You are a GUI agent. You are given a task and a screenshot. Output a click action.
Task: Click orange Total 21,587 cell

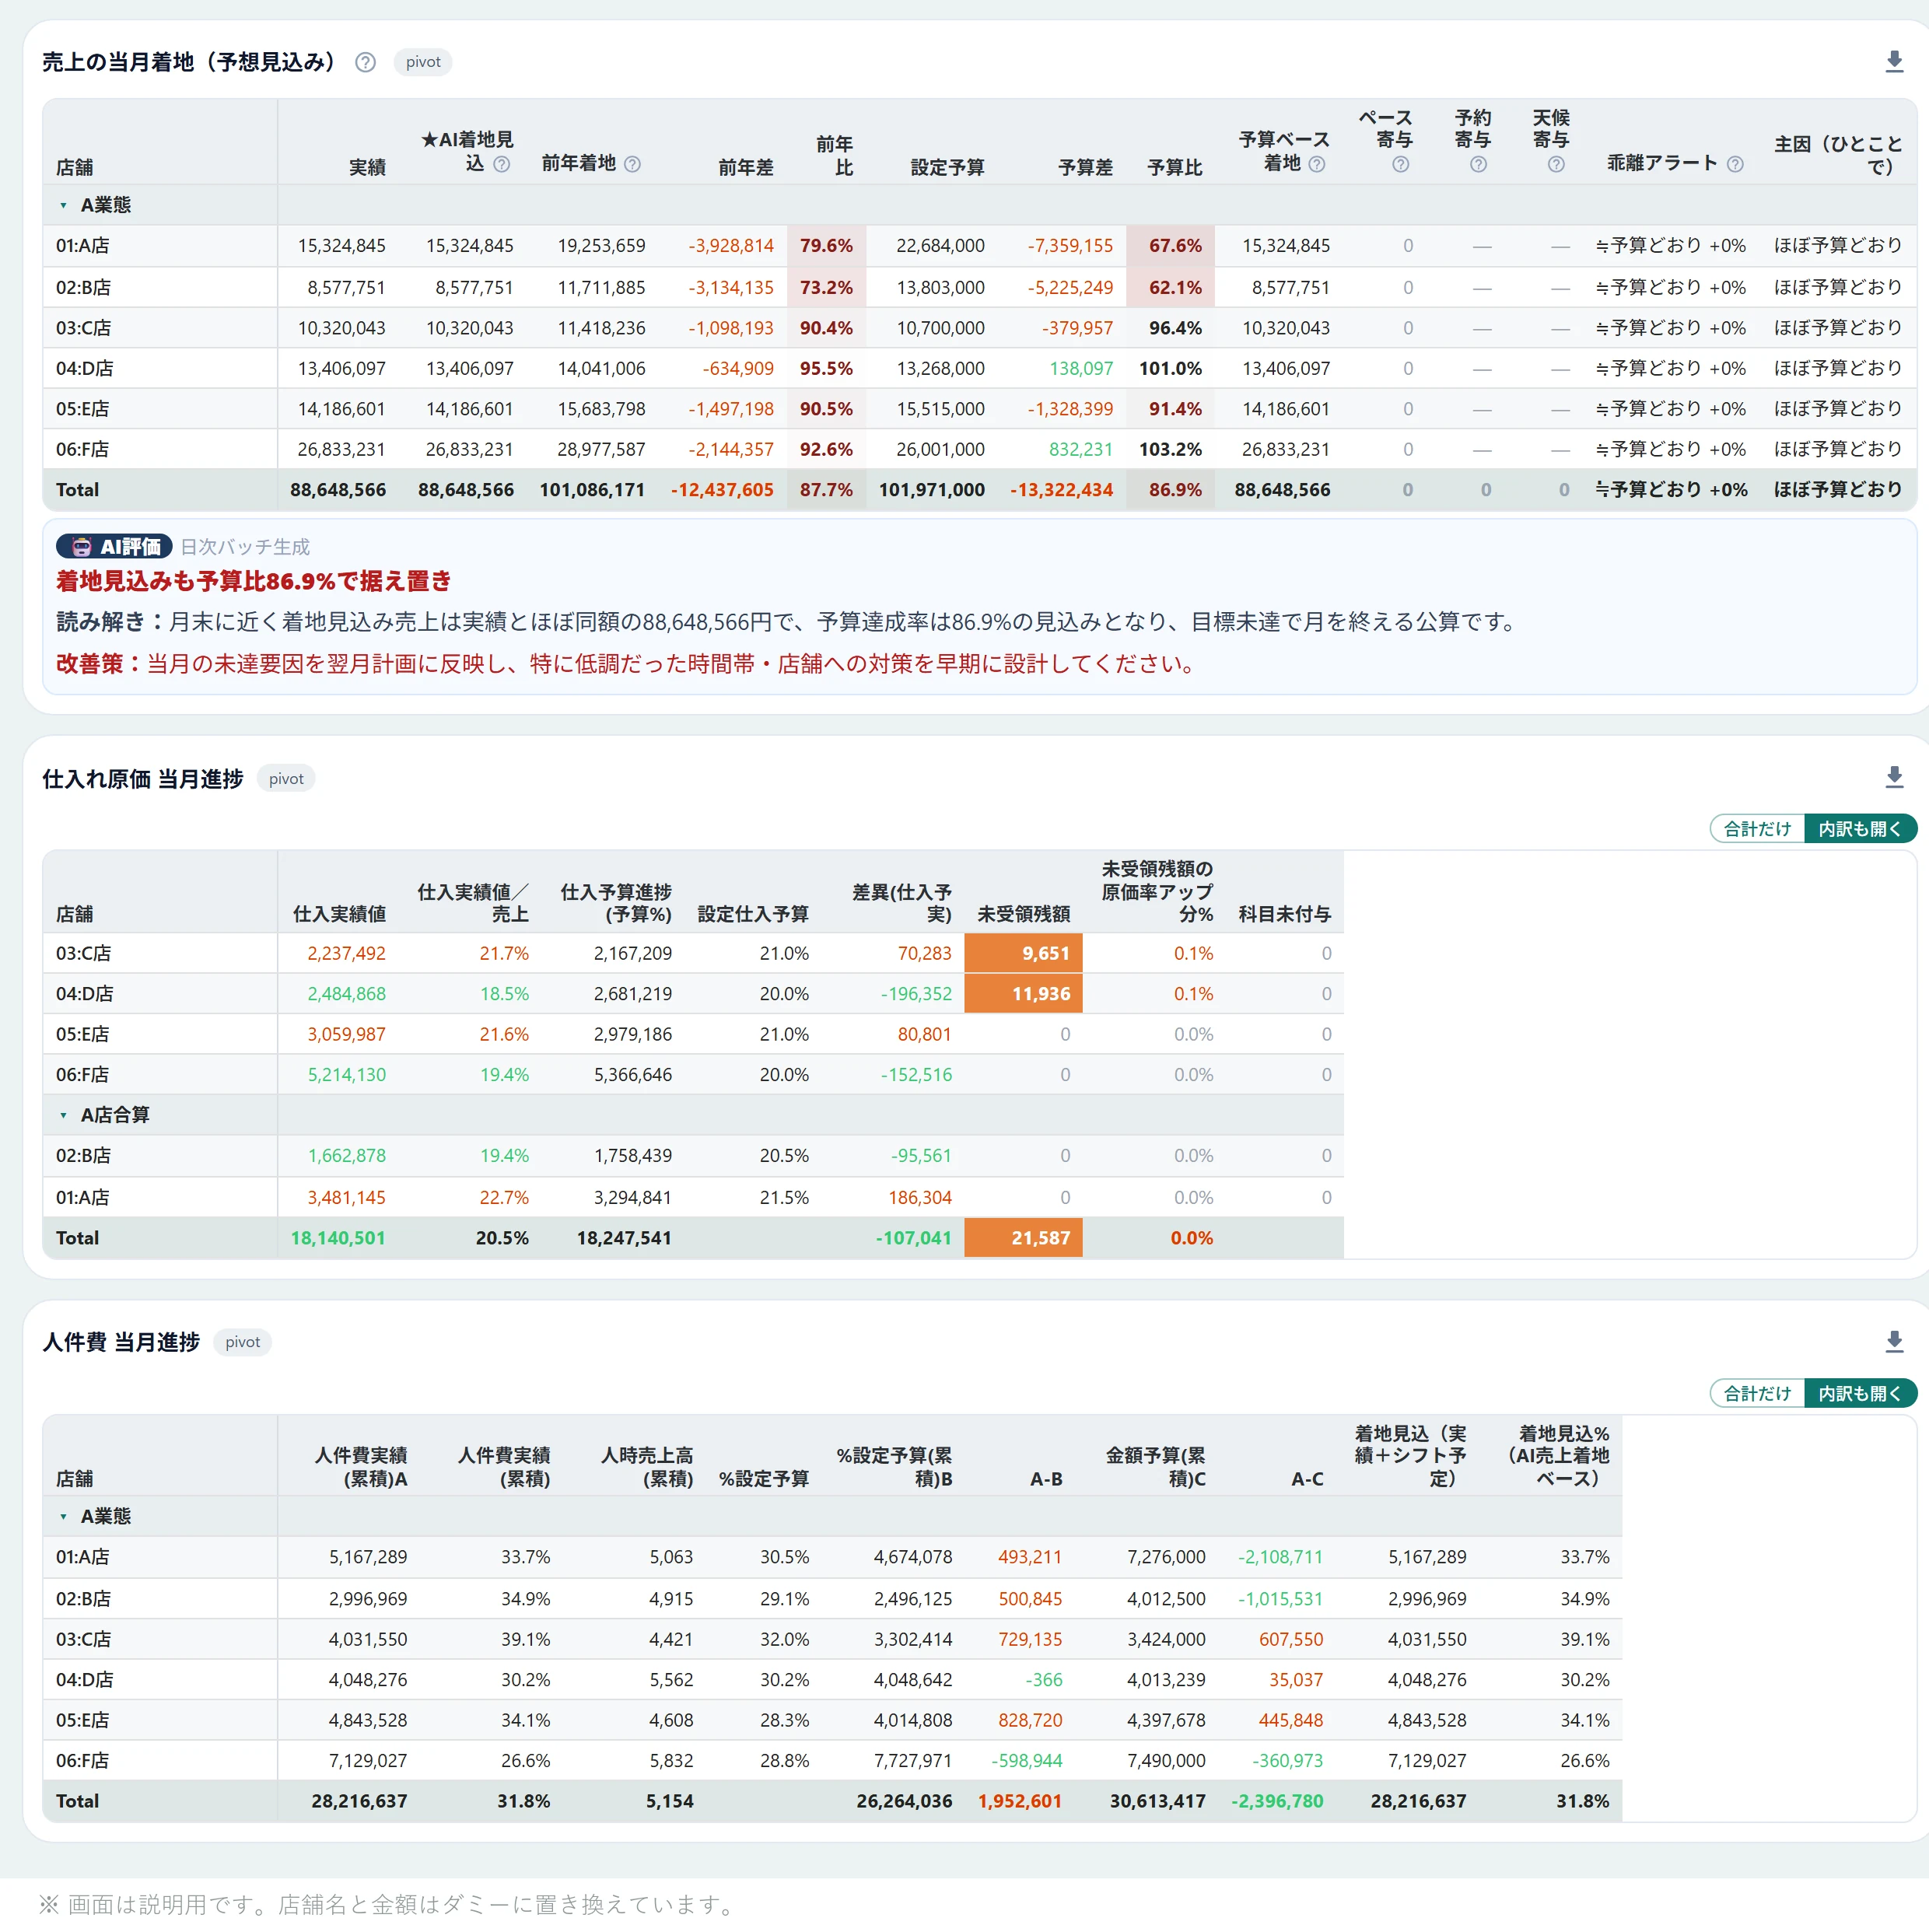coord(1023,1238)
